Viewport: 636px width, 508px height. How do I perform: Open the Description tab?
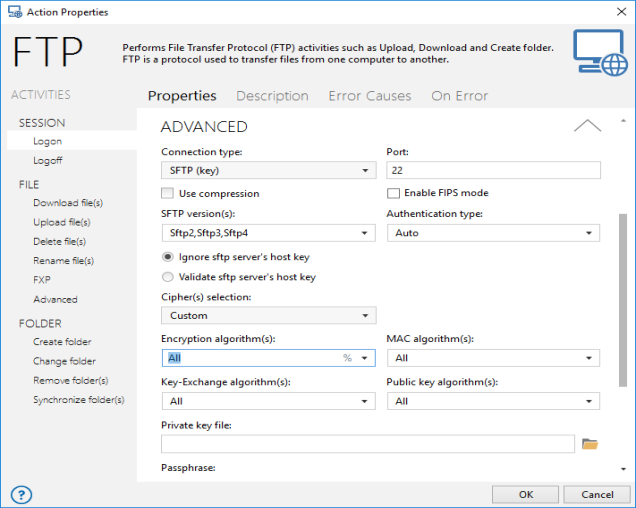coord(272,96)
